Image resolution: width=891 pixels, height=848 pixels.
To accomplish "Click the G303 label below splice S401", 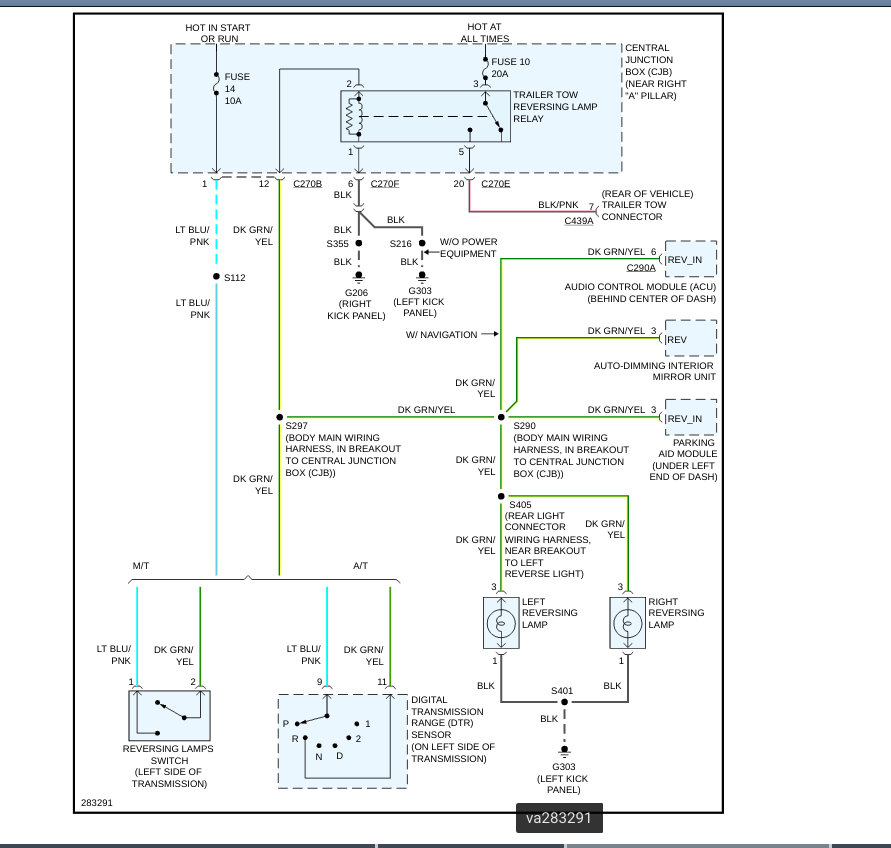I will click(x=563, y=778).
